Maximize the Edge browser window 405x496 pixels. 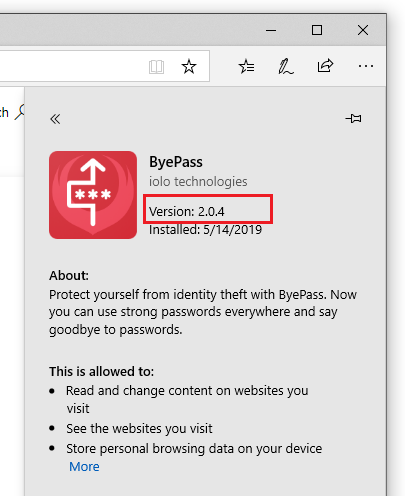click(x=317, y=30)
